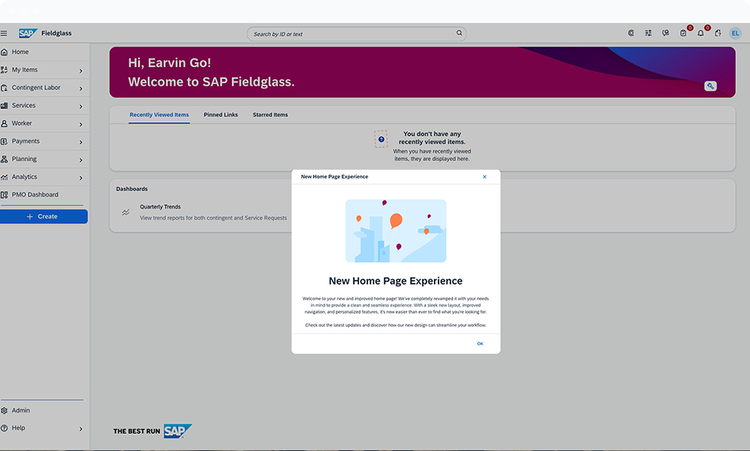Click the empty-state question mark icon
This screenshot has width=750, height=451.
381,139
